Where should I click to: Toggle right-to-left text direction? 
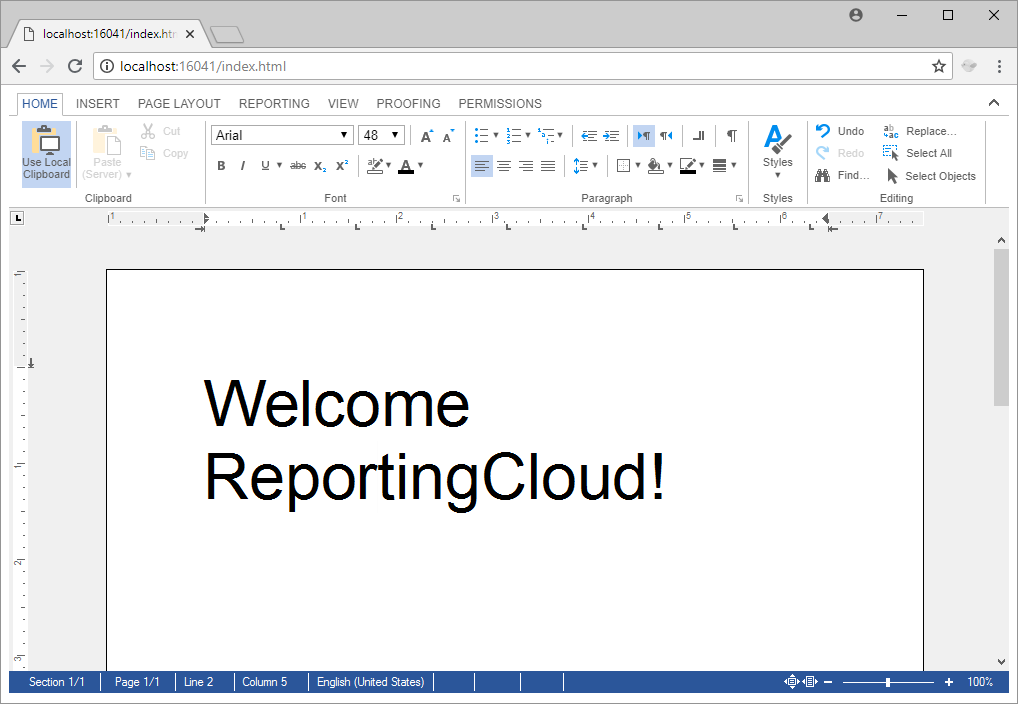coord(666,136)
